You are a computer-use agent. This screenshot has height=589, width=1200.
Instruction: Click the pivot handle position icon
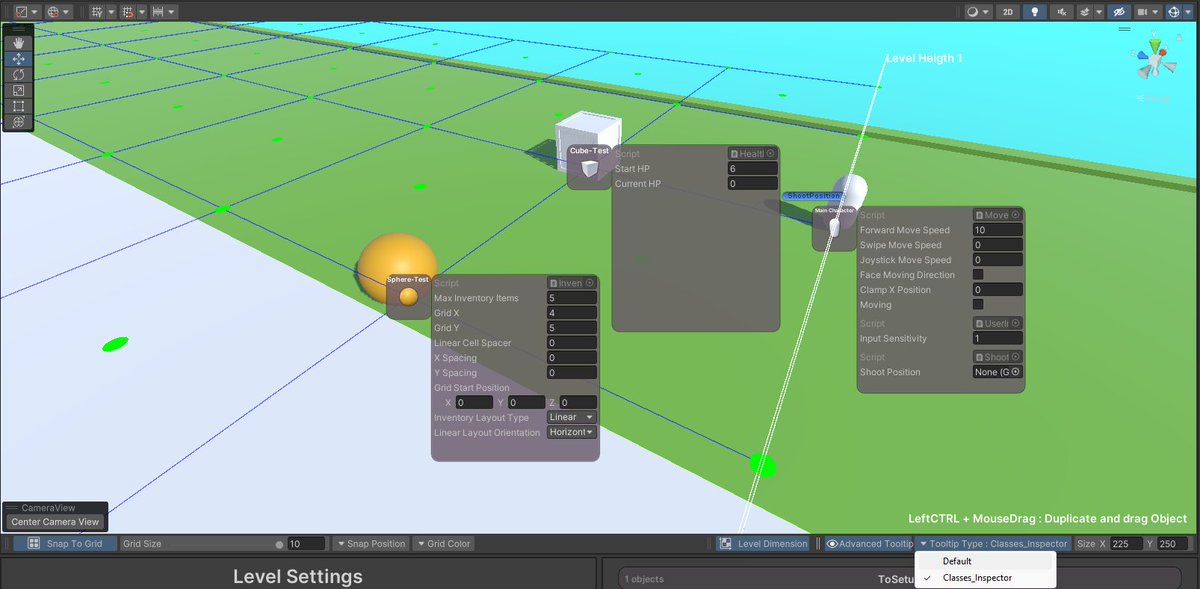point(21,12)
